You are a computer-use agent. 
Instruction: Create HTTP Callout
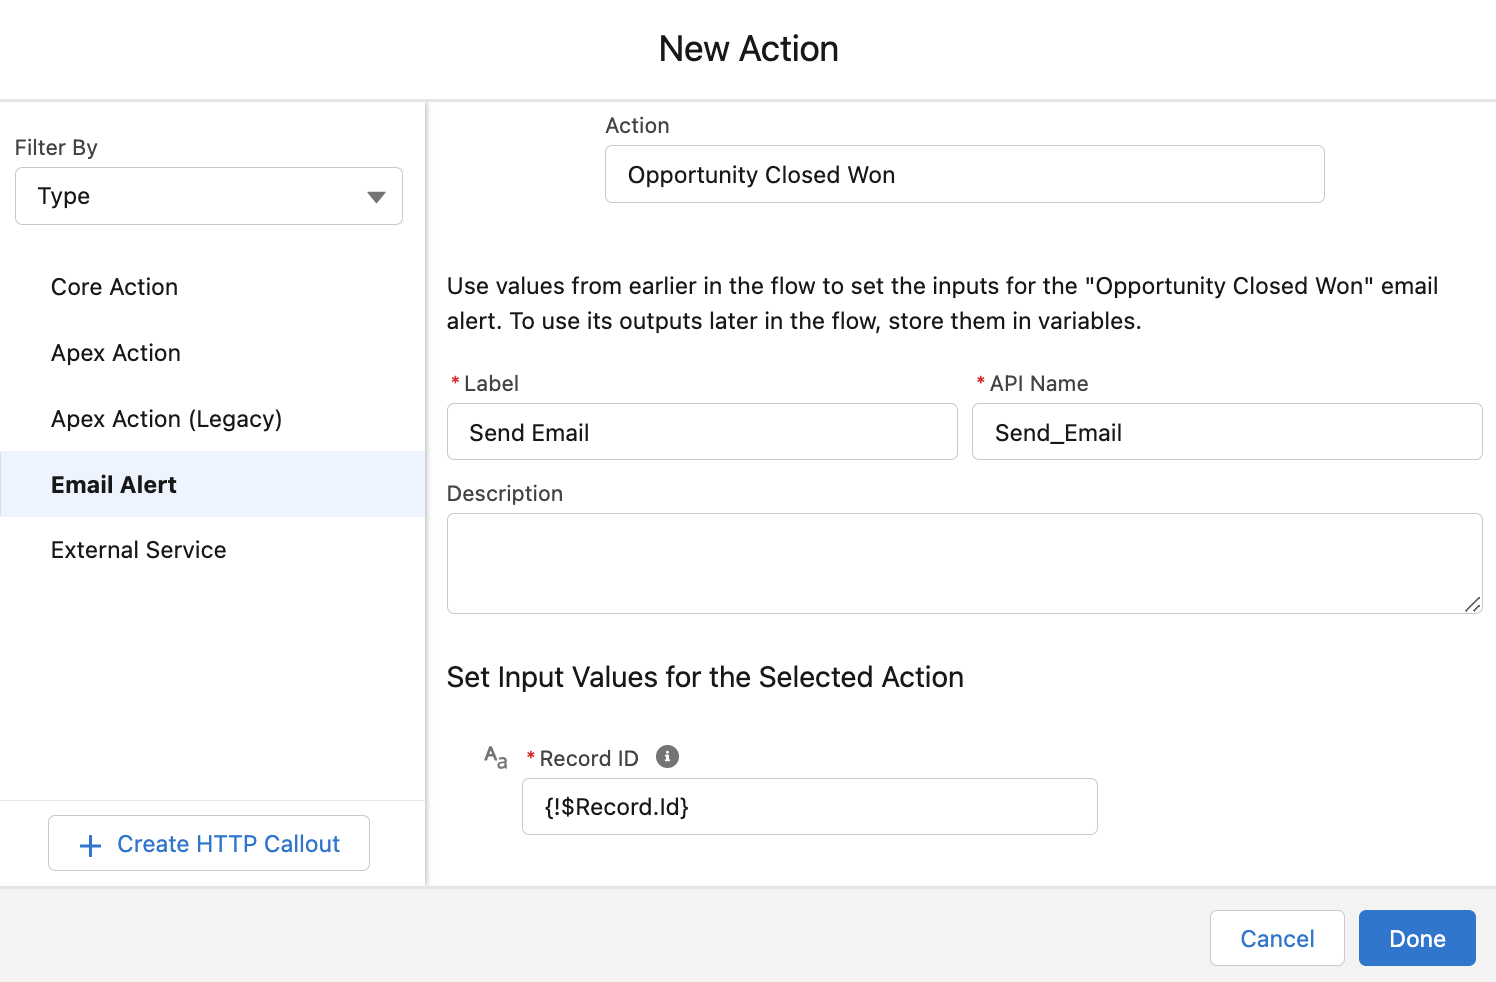click(208, 843)
